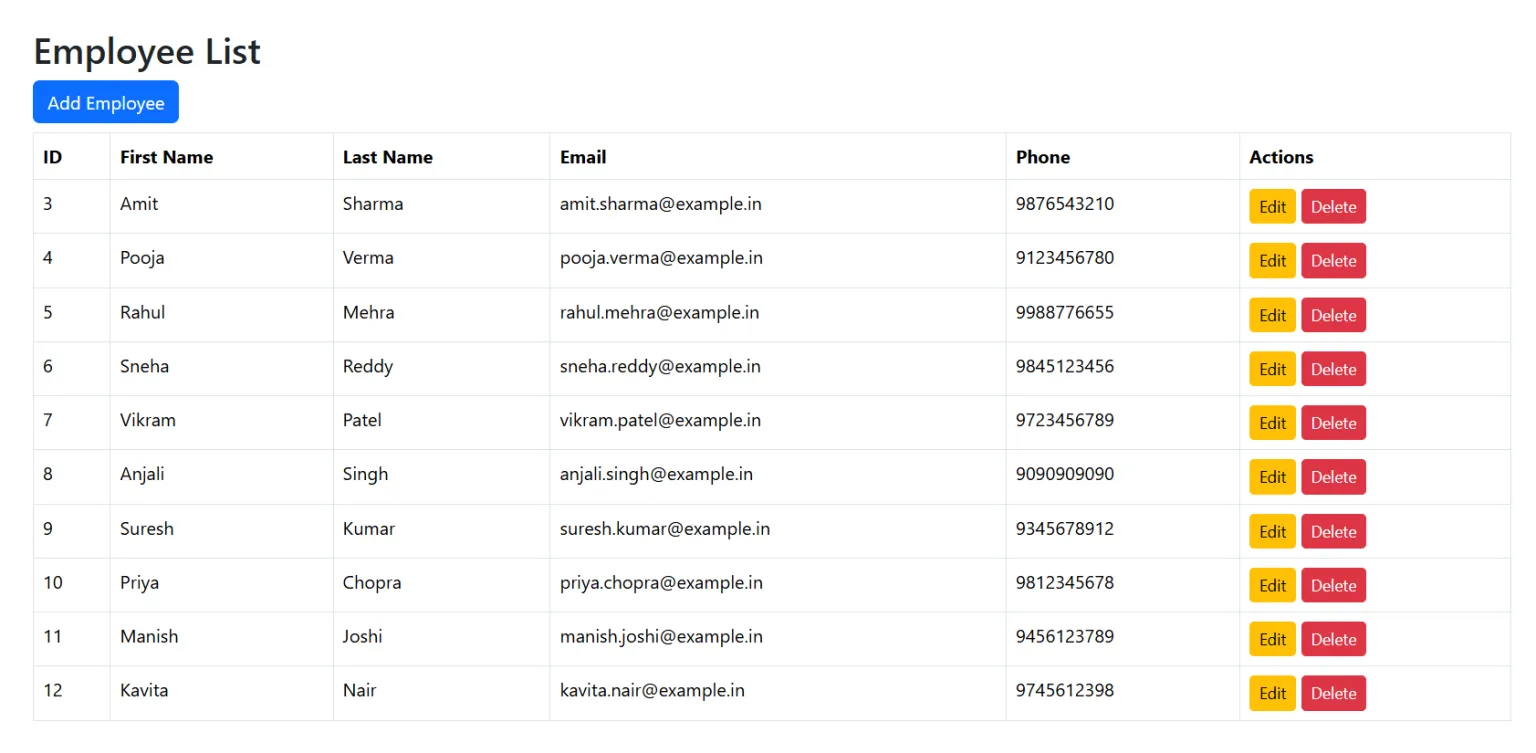The image size is (1536, 753).
Task: Click the Phone column header
Action: tap(1043, 157)
